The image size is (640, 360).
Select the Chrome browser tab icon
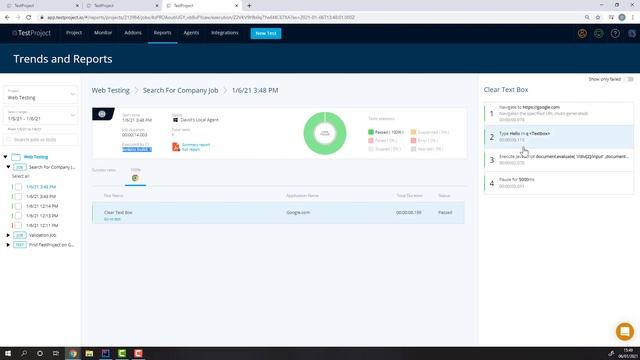click(135, 178)
